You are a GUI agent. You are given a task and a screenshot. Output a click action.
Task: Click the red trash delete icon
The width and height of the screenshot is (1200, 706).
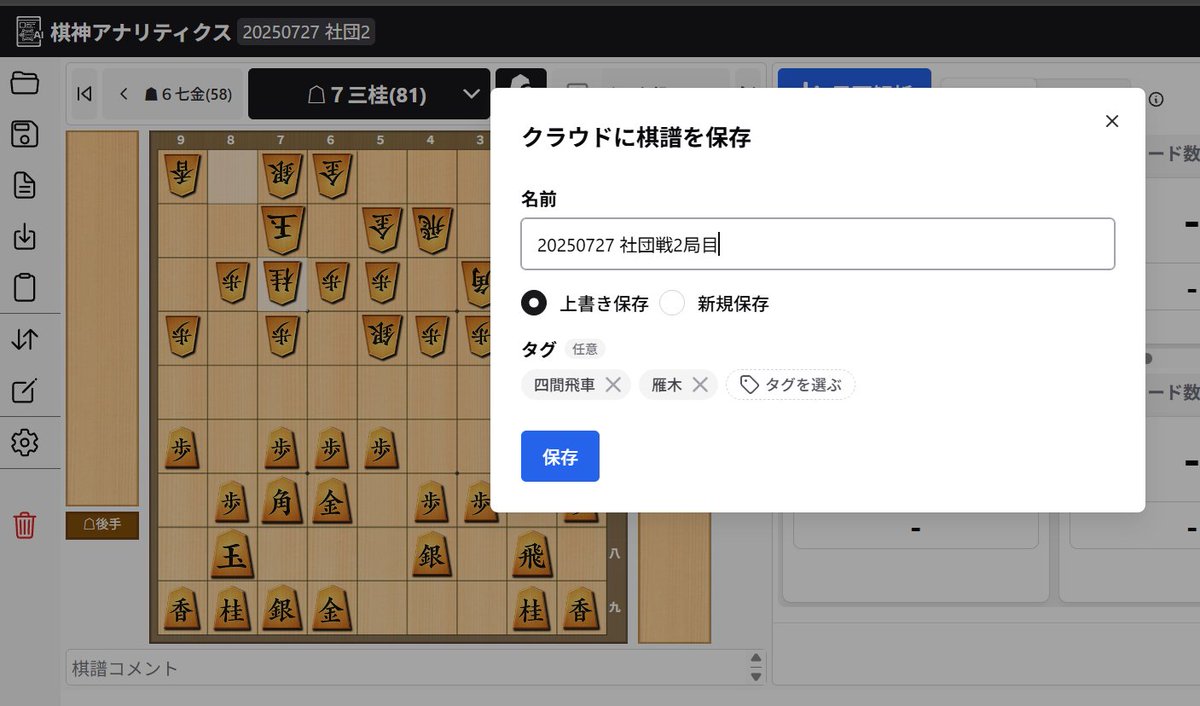(x=25, y=525)
